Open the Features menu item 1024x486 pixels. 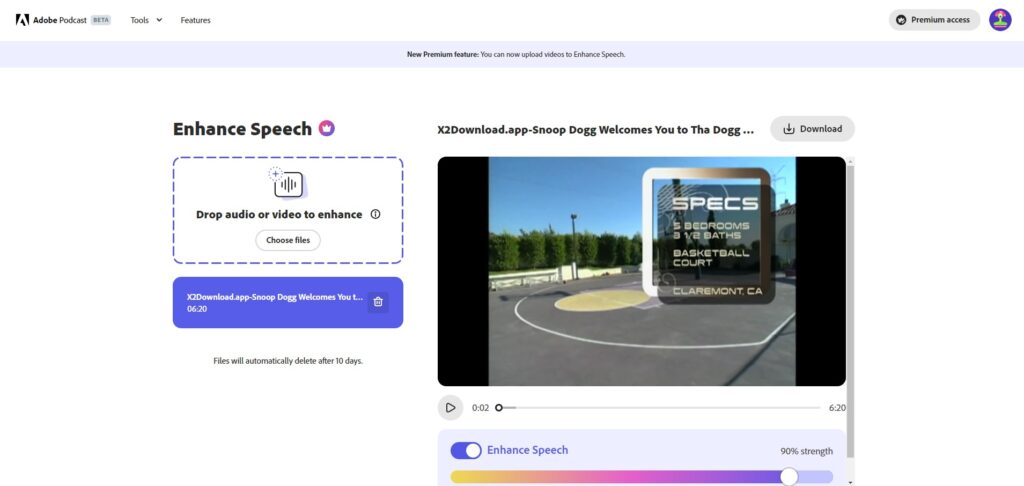[x=195, y=20]
